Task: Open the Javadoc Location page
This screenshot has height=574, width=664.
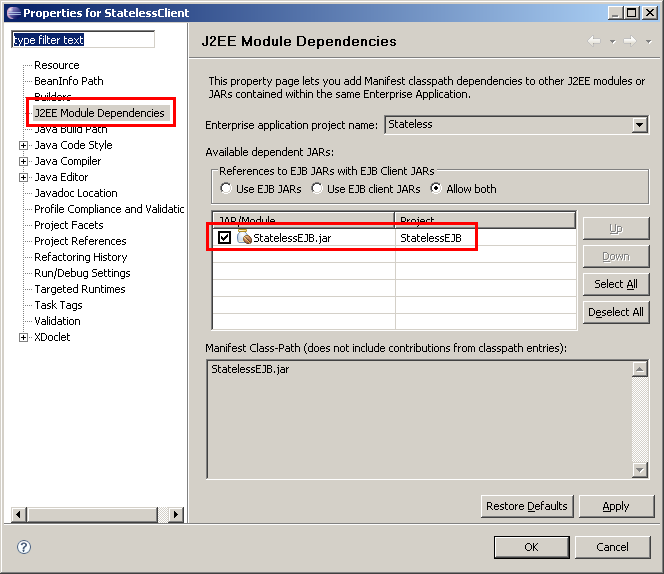Action: pos(76,193)
